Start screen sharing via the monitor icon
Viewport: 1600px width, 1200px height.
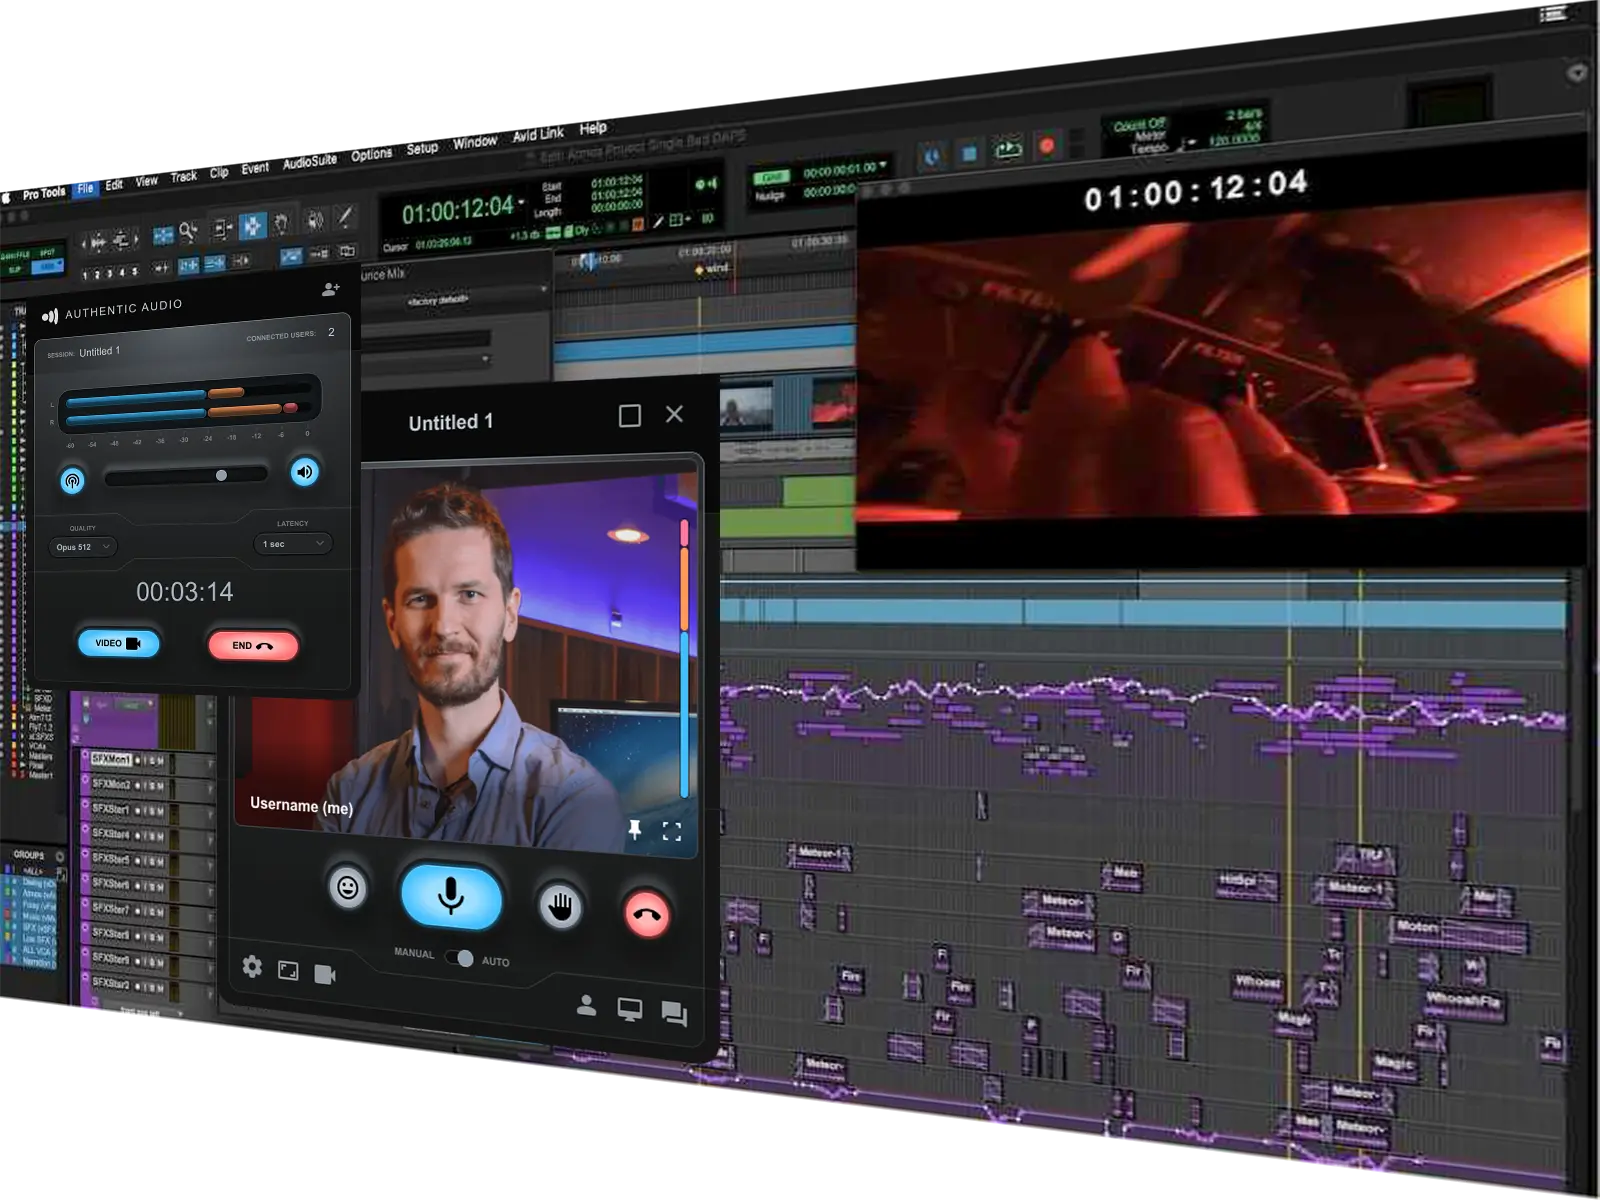coord(629,1009)
